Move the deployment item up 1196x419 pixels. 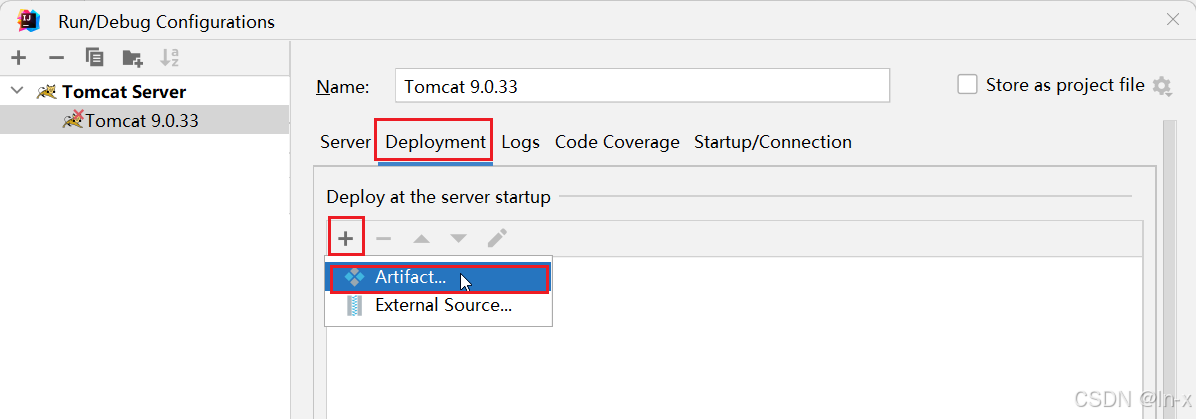coord(421,239)
